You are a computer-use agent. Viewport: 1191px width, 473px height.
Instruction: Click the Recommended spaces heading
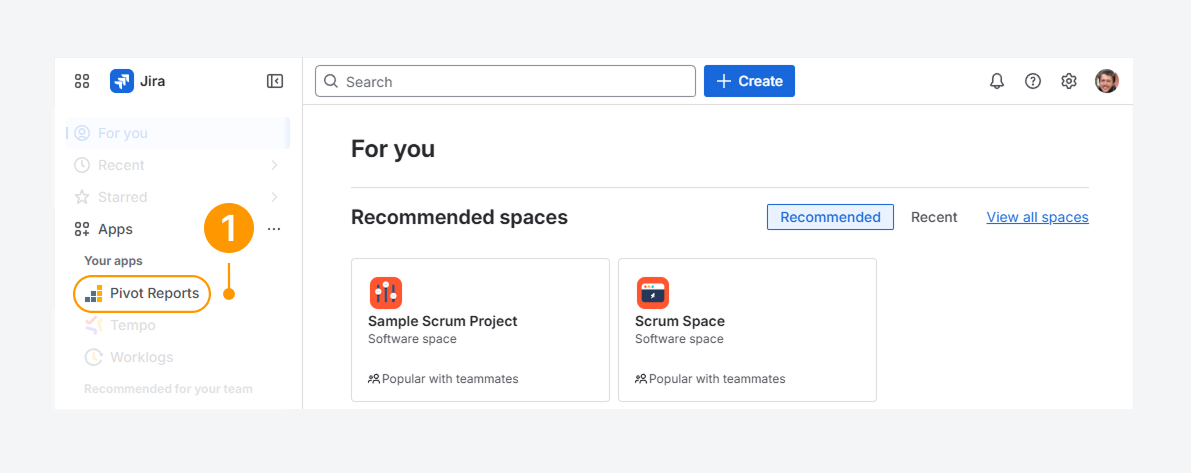[x=460, y=217]
